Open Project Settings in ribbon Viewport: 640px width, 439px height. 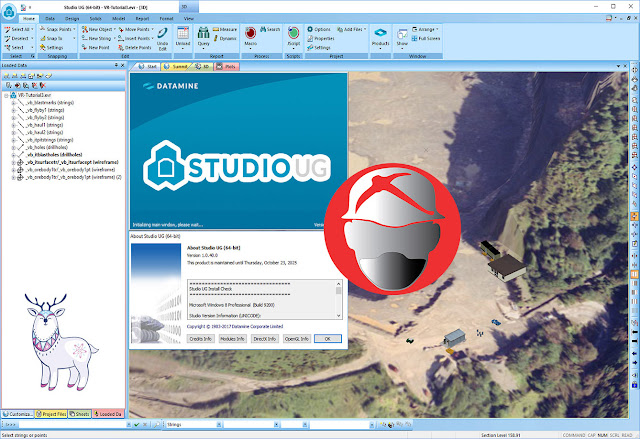click(319, 47)
